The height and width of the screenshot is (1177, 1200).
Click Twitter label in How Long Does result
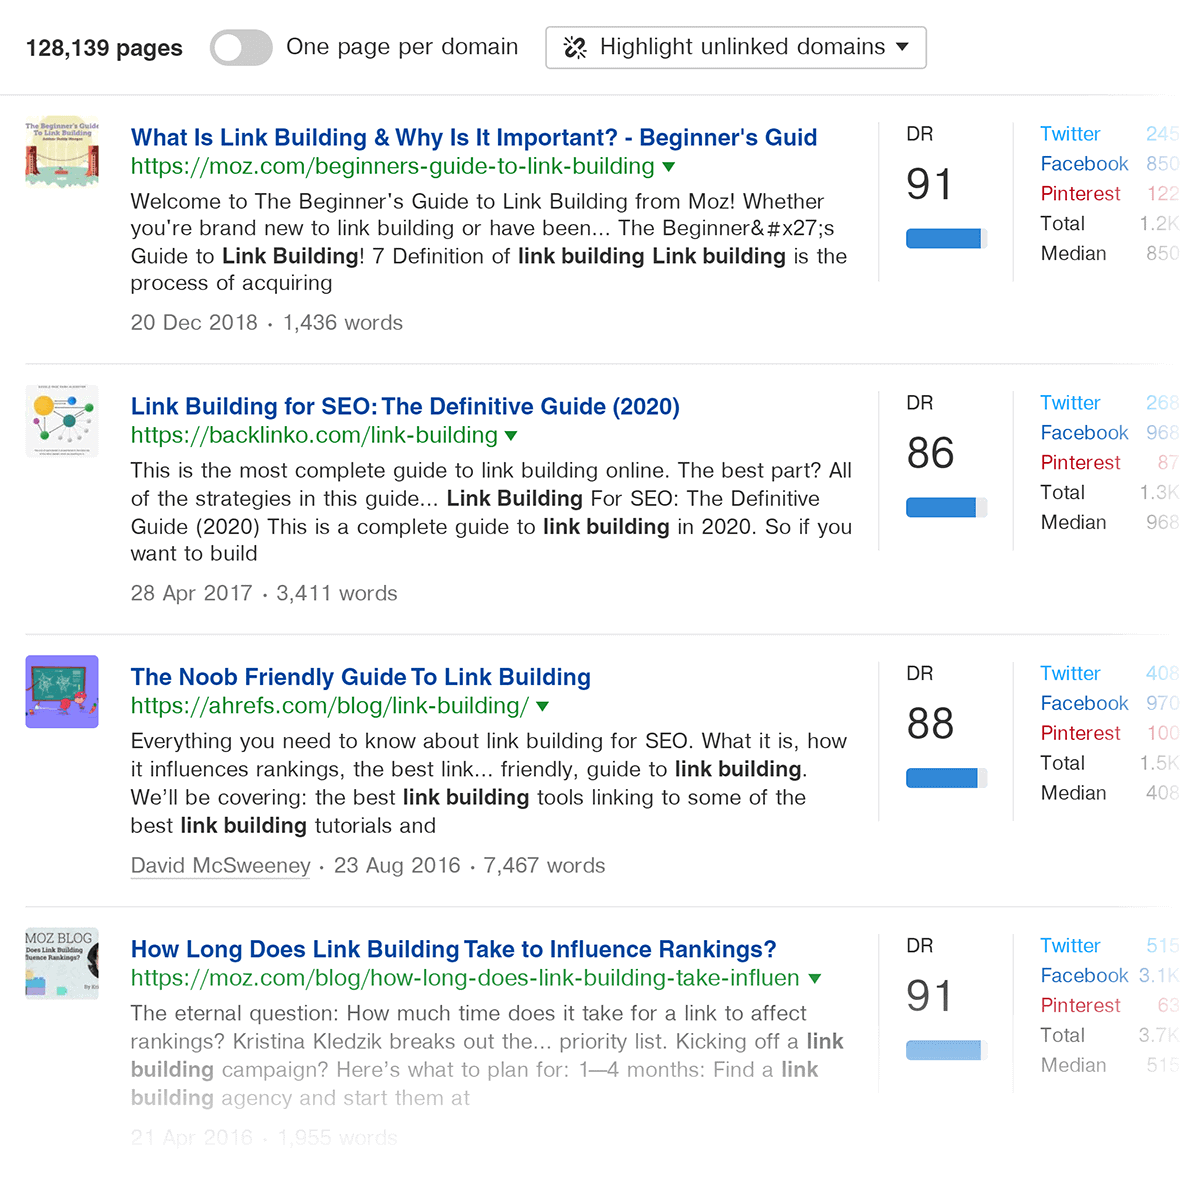(1070, 946)
